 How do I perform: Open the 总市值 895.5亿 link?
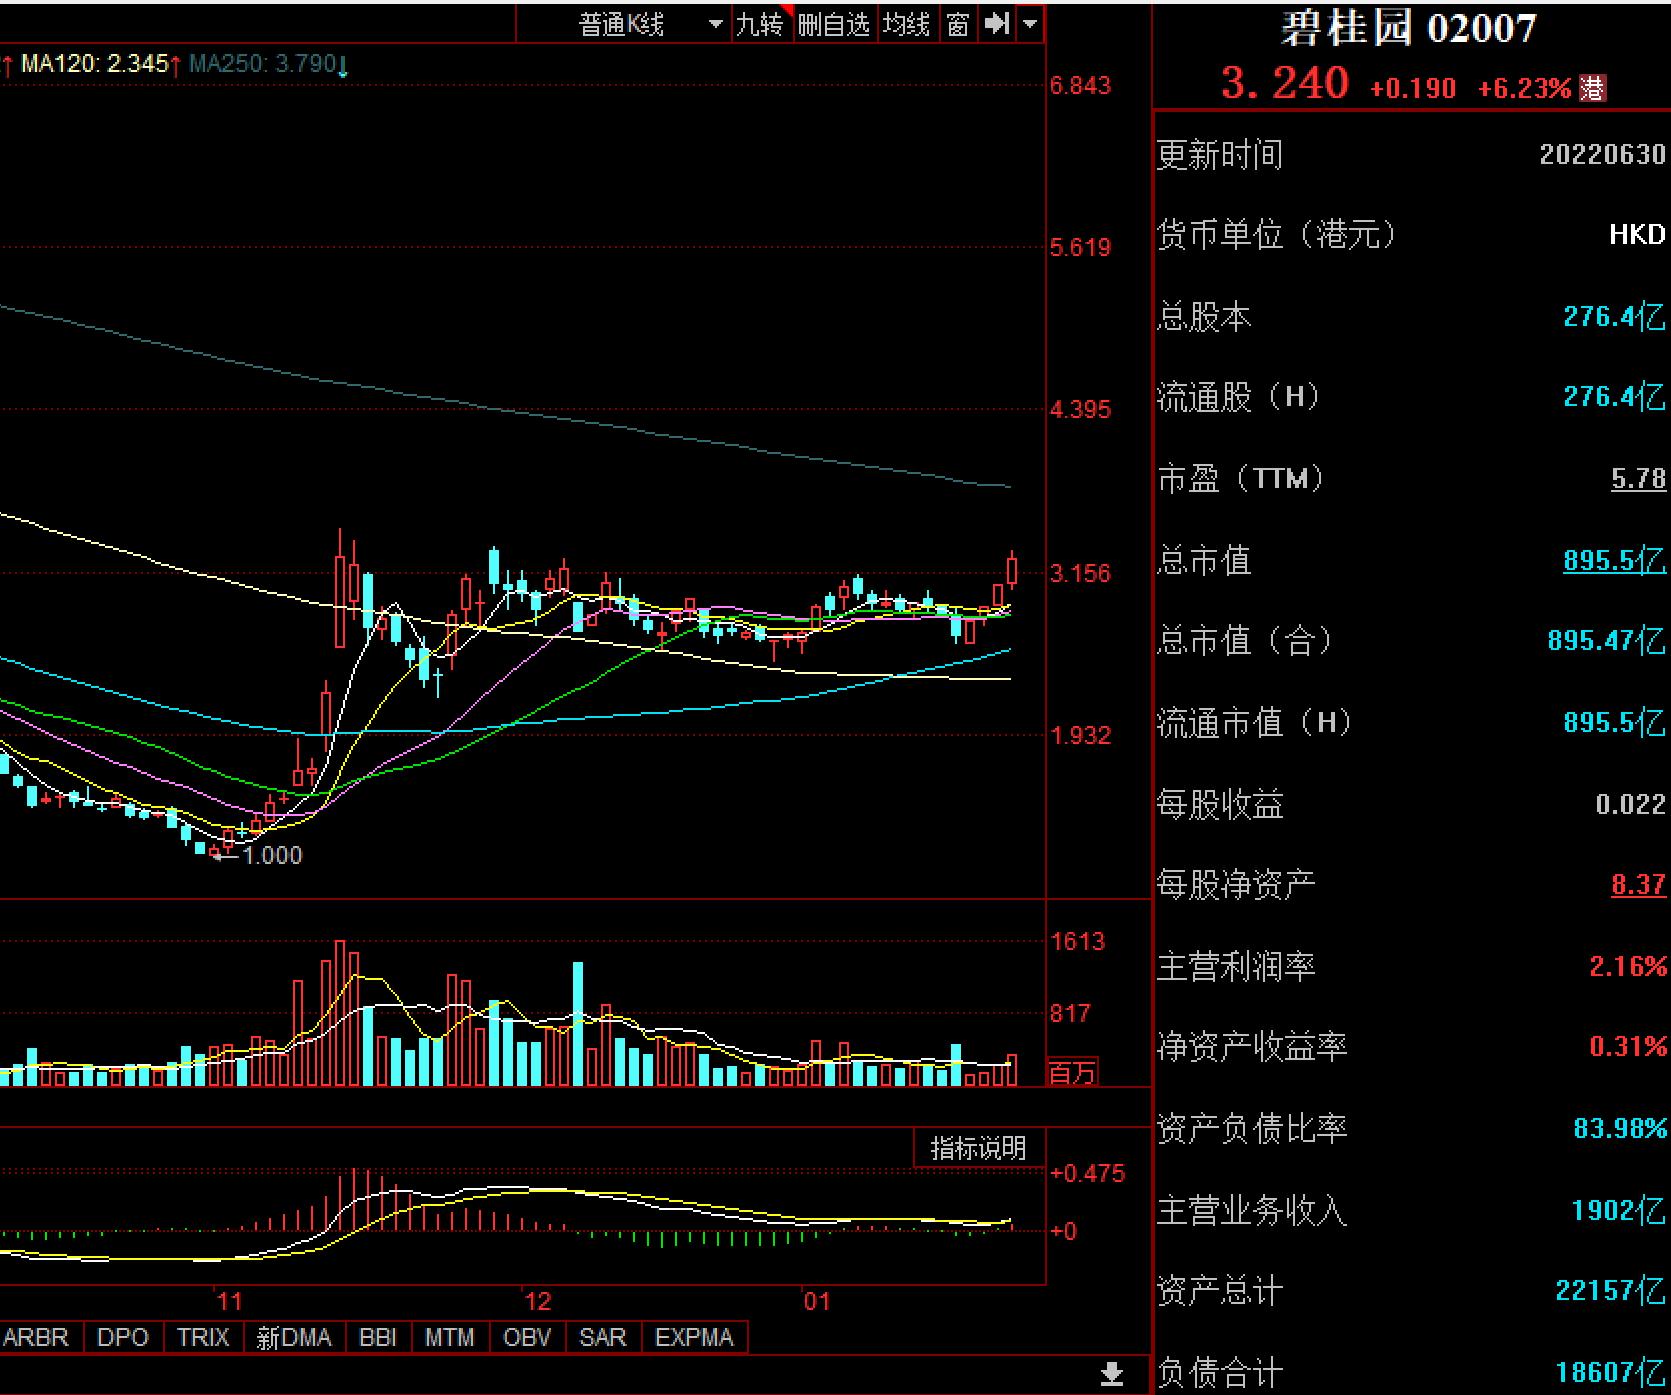[x=1614, y=560]
